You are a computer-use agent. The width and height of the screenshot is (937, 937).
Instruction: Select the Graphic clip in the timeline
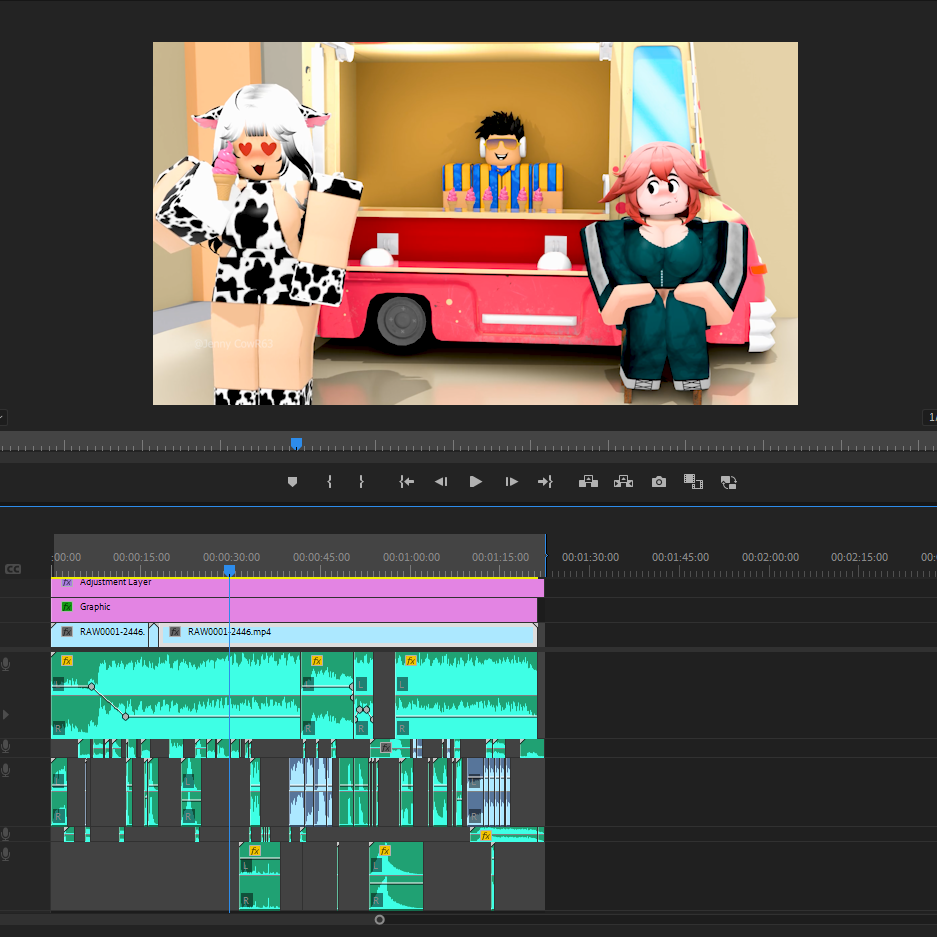tap(294, 610)
